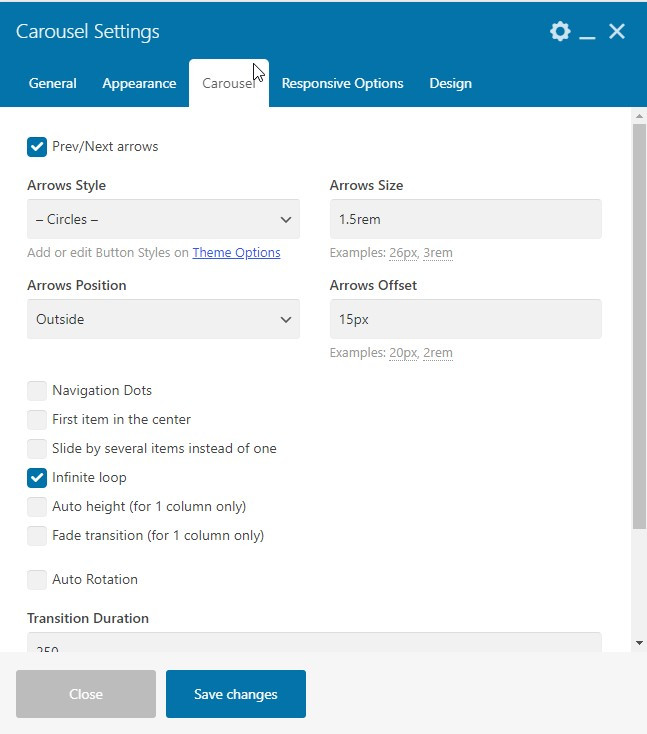647x734 pixels.
Task: Go to the Design tab
Action: (450, 83)
